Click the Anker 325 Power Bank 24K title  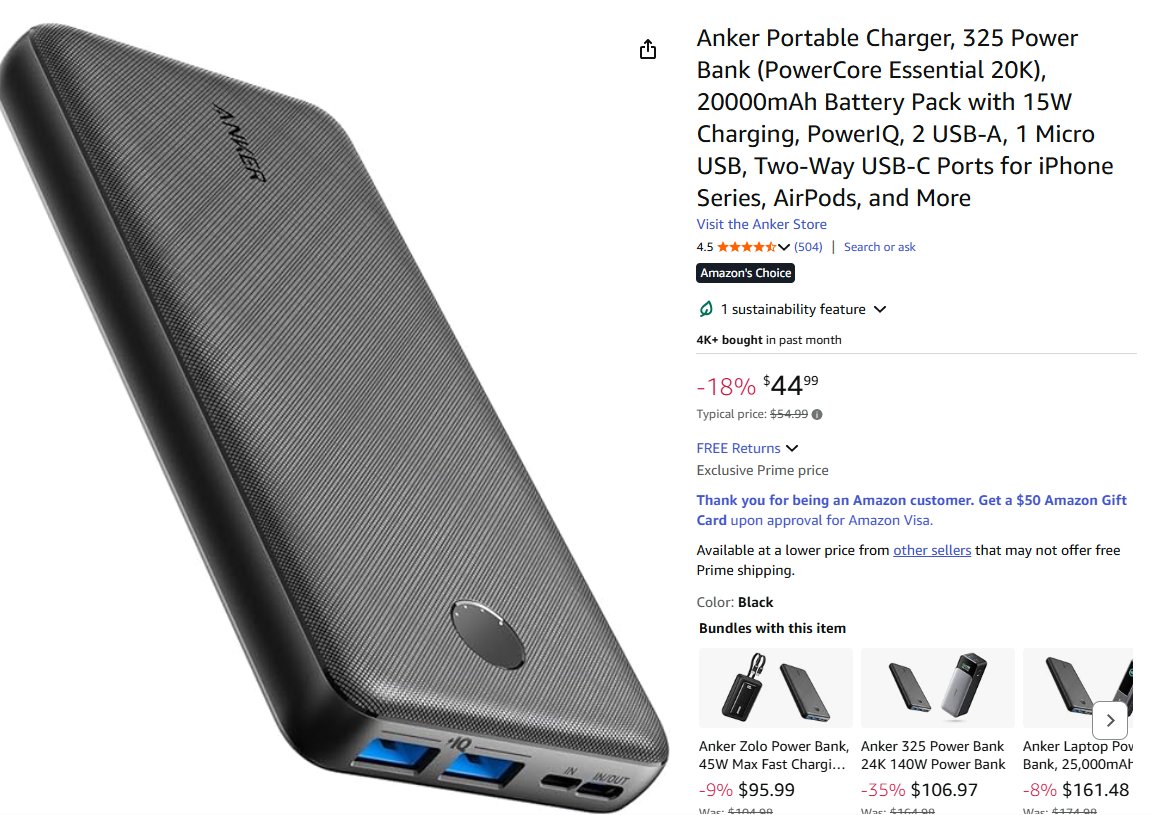click(x=933, y=755)
